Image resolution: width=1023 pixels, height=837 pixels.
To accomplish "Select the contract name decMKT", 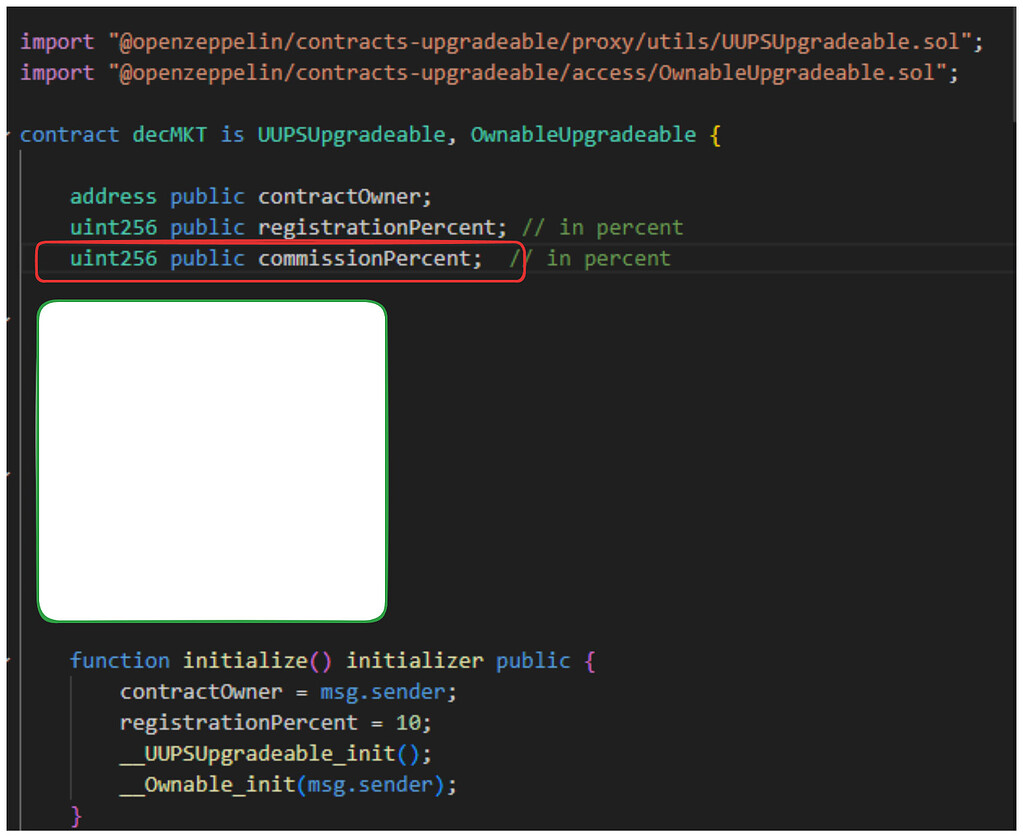I will click(x=165, y=134).
